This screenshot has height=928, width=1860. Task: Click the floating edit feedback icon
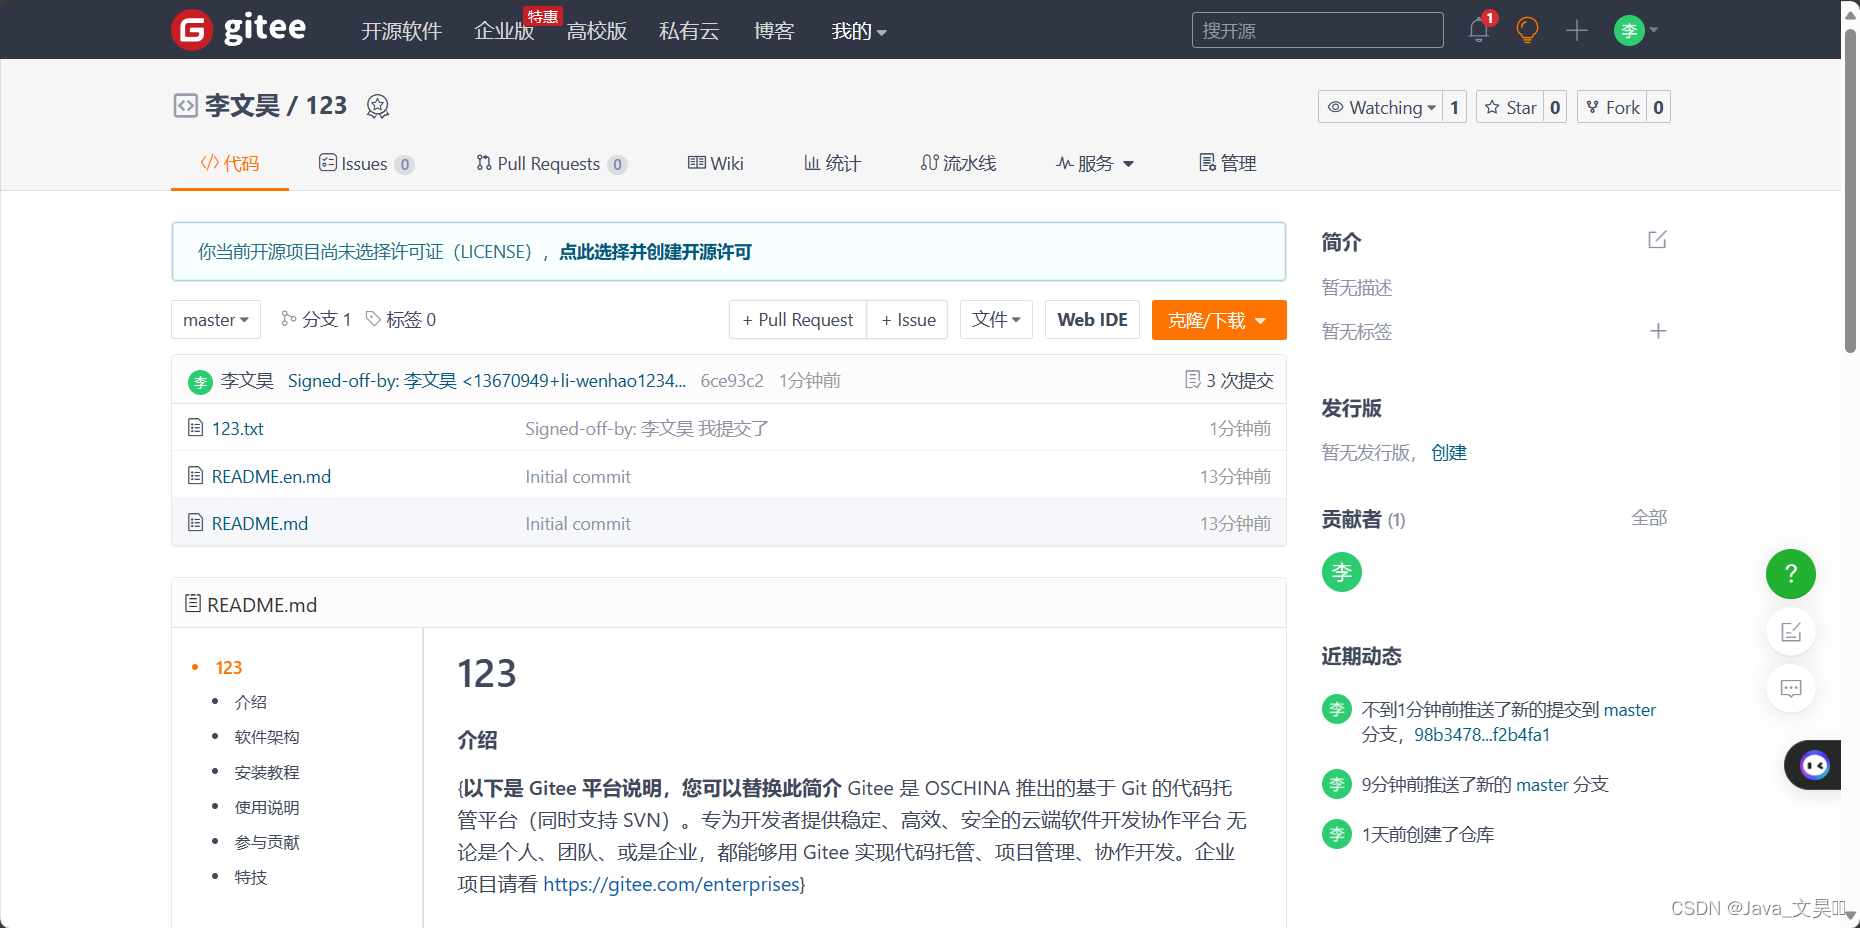[1791, 631]
